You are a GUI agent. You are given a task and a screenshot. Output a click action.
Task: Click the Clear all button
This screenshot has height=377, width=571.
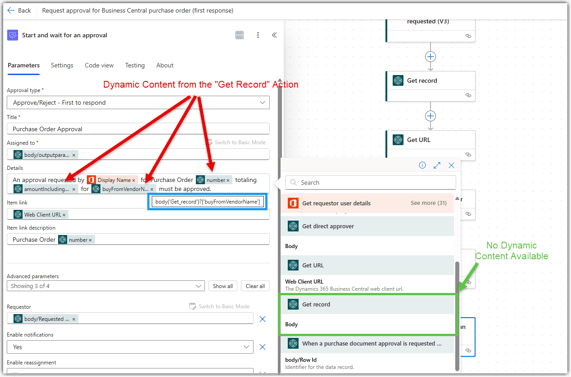255,286
